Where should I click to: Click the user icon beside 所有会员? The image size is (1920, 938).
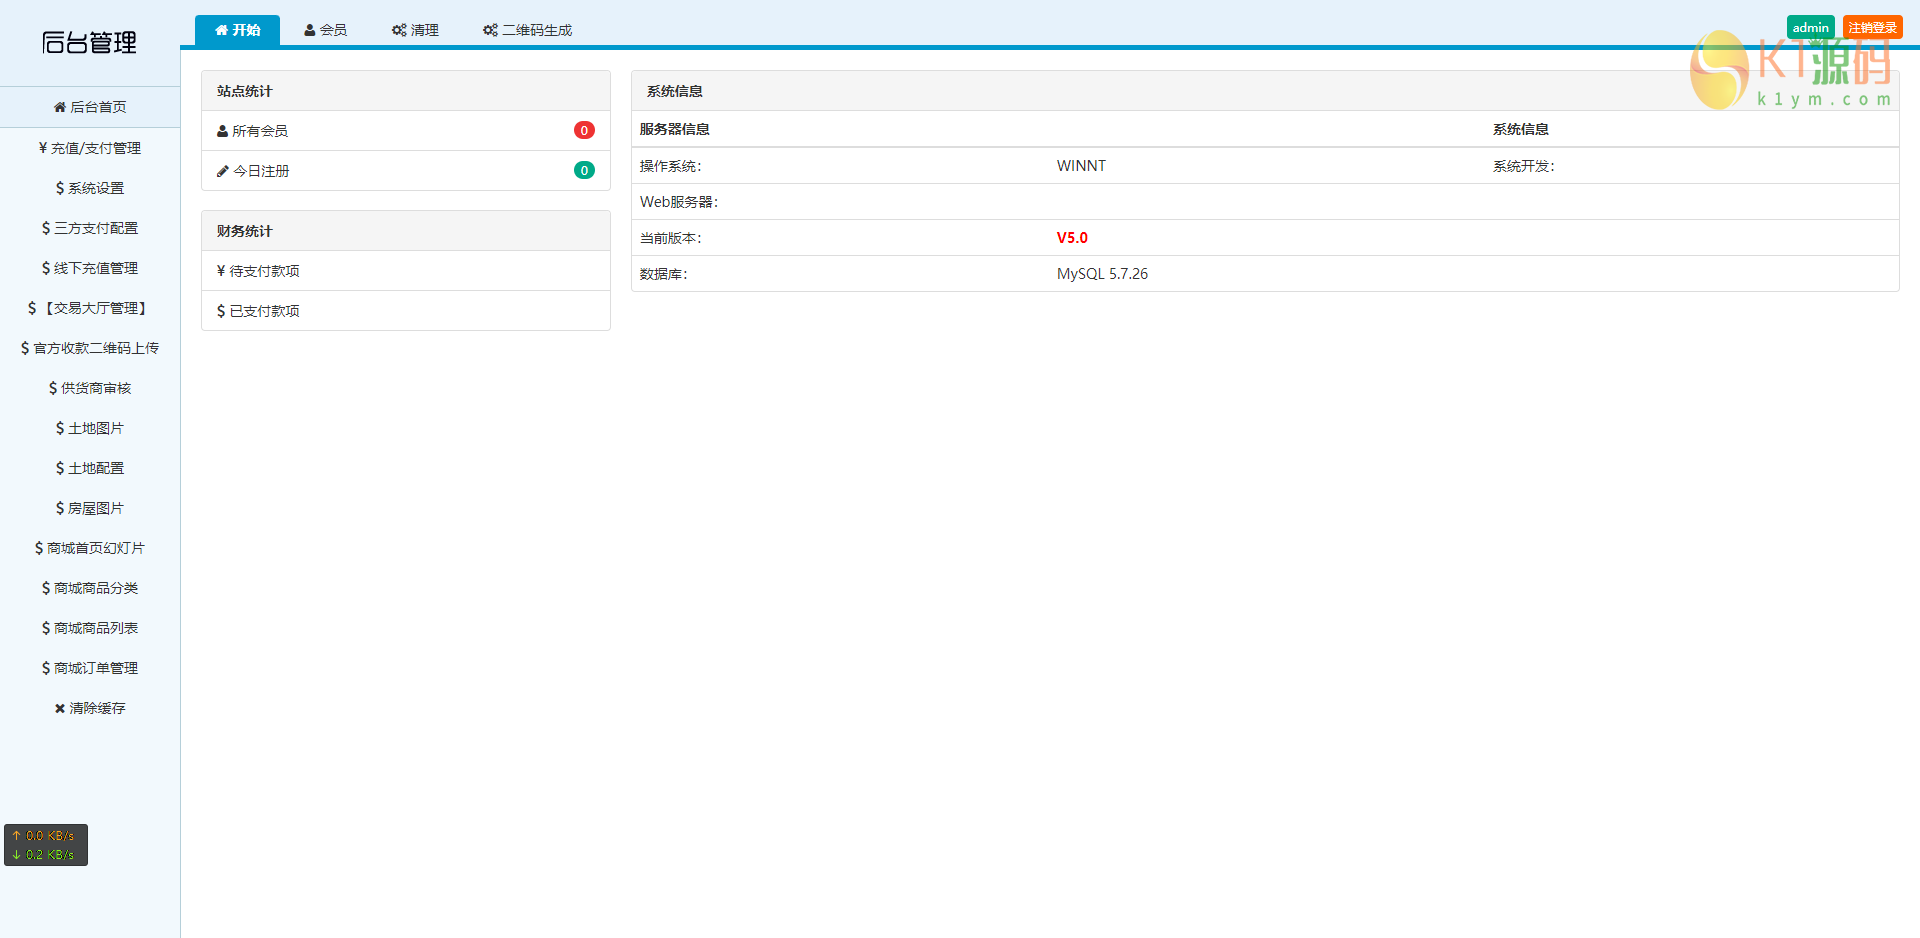(223, 131)
